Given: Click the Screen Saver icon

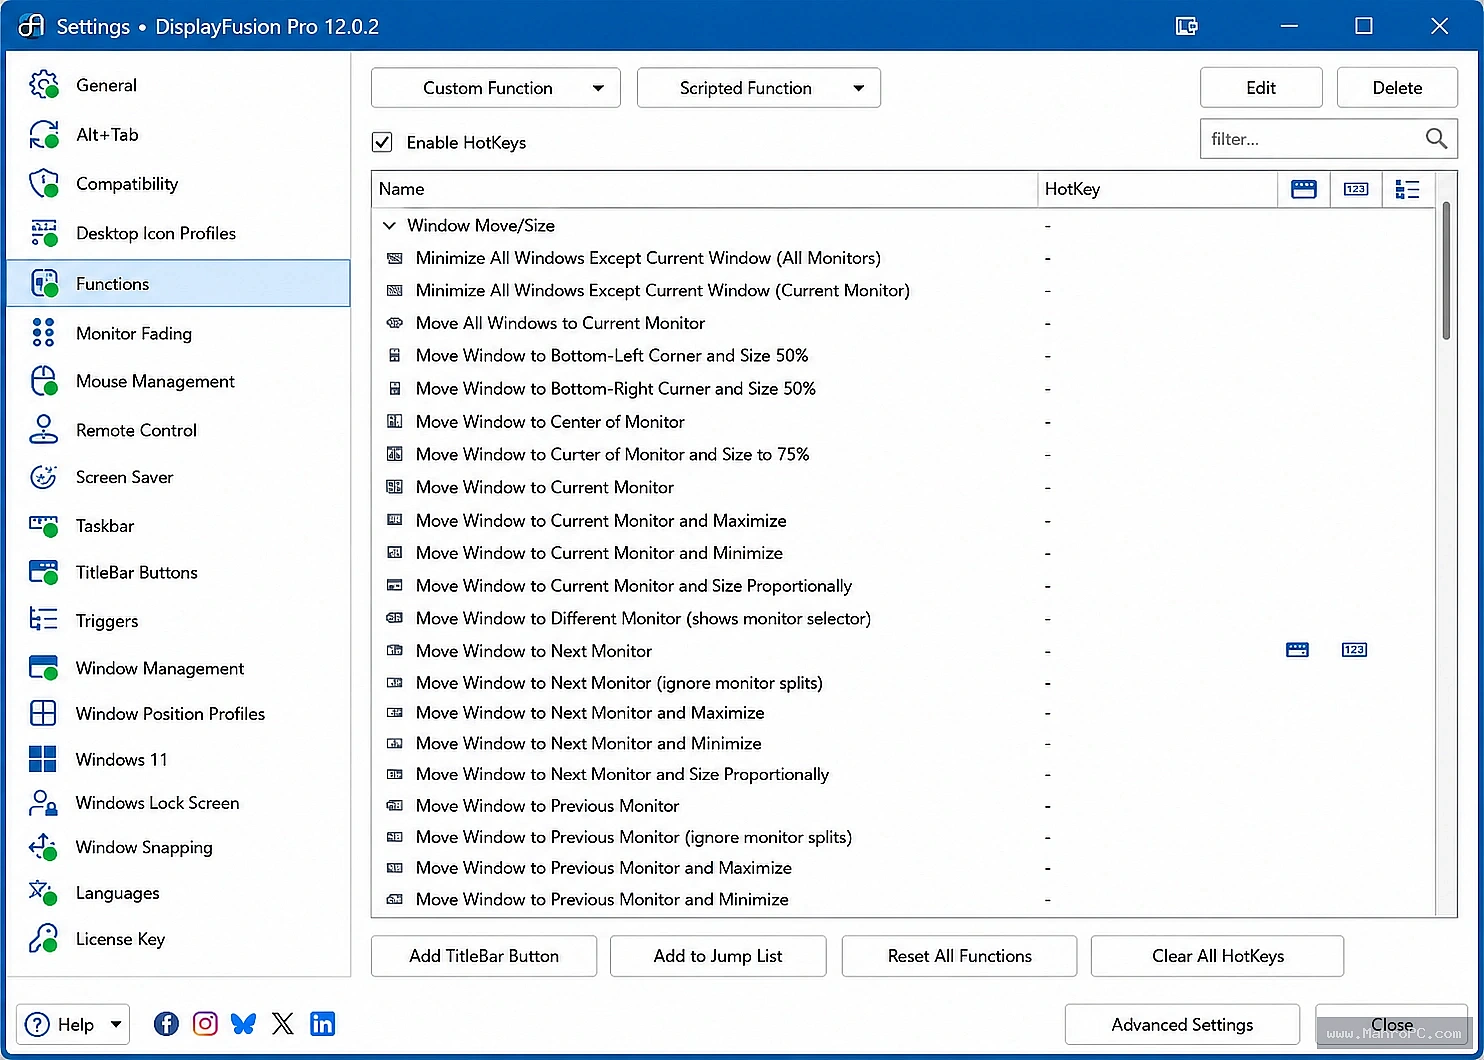Looking at the screenshot, I should (x=43, y=477).
